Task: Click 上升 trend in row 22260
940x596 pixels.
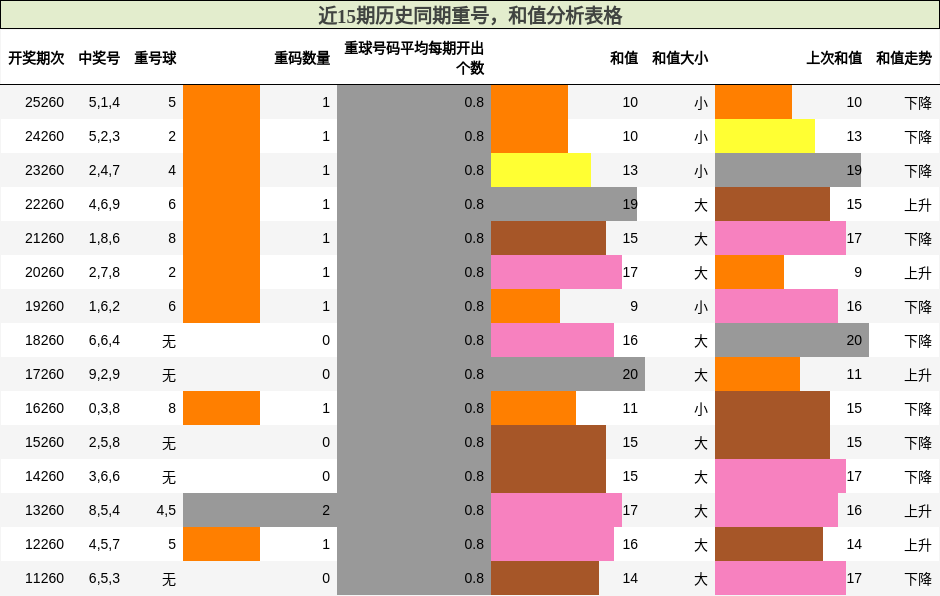Action: coord(918,205)
